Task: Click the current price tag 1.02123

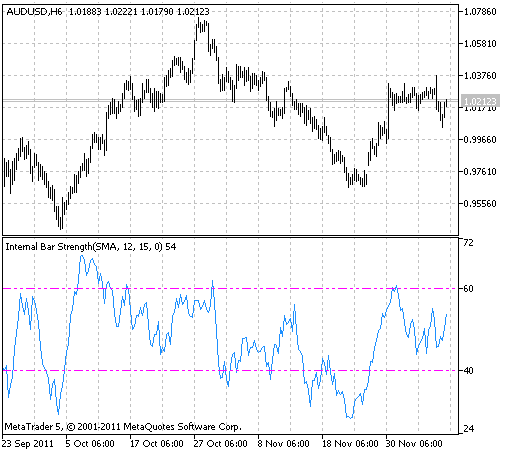Action: pyautogui.click(x=480, y=101)
